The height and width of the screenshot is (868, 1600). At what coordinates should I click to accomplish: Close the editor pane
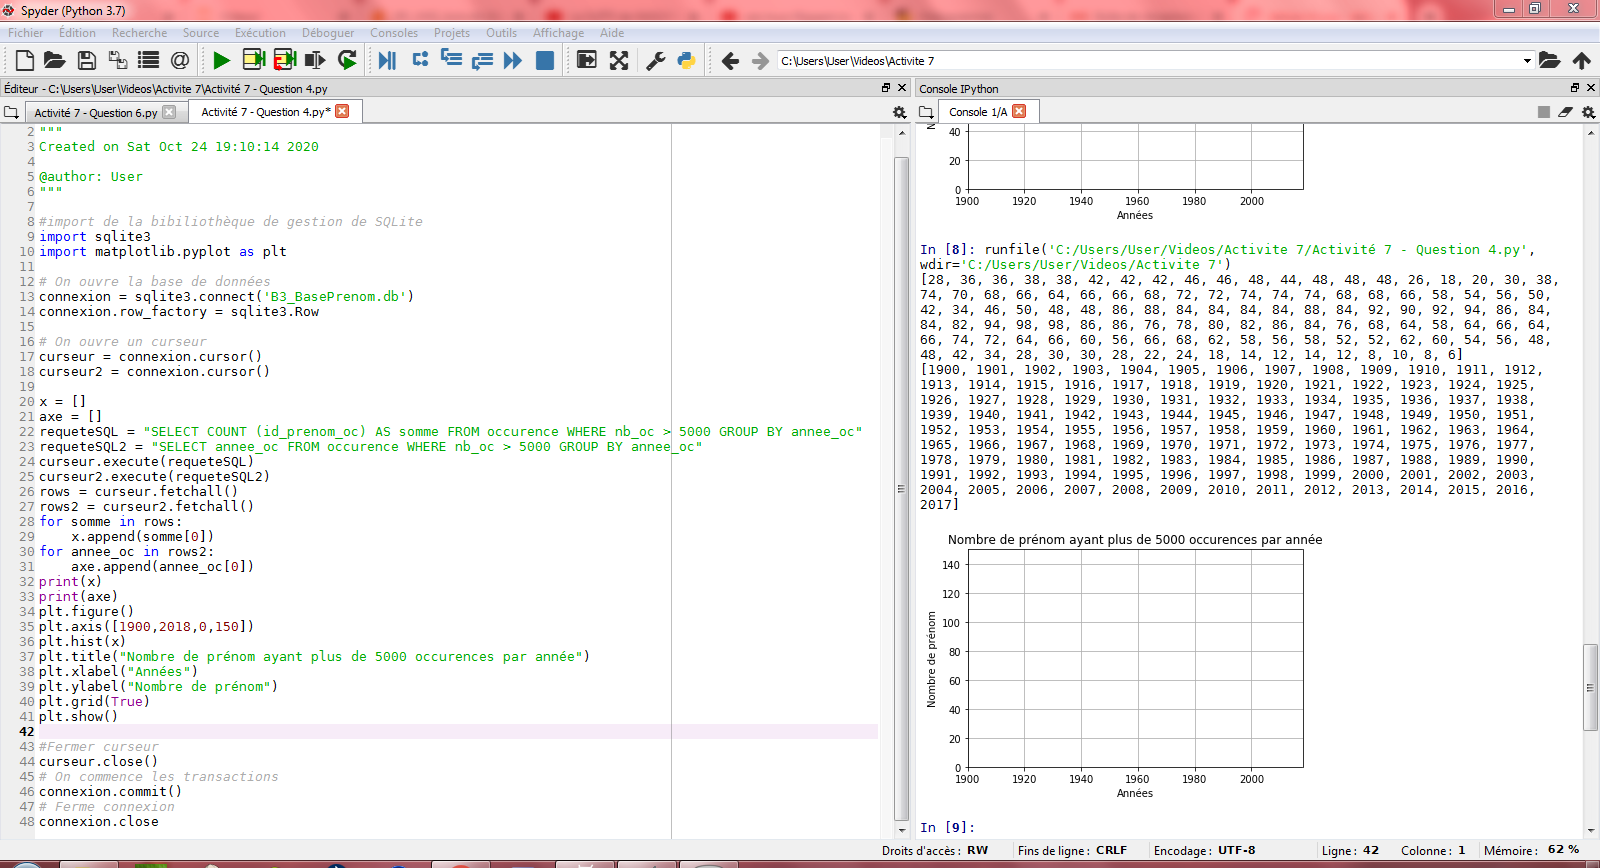902,88
